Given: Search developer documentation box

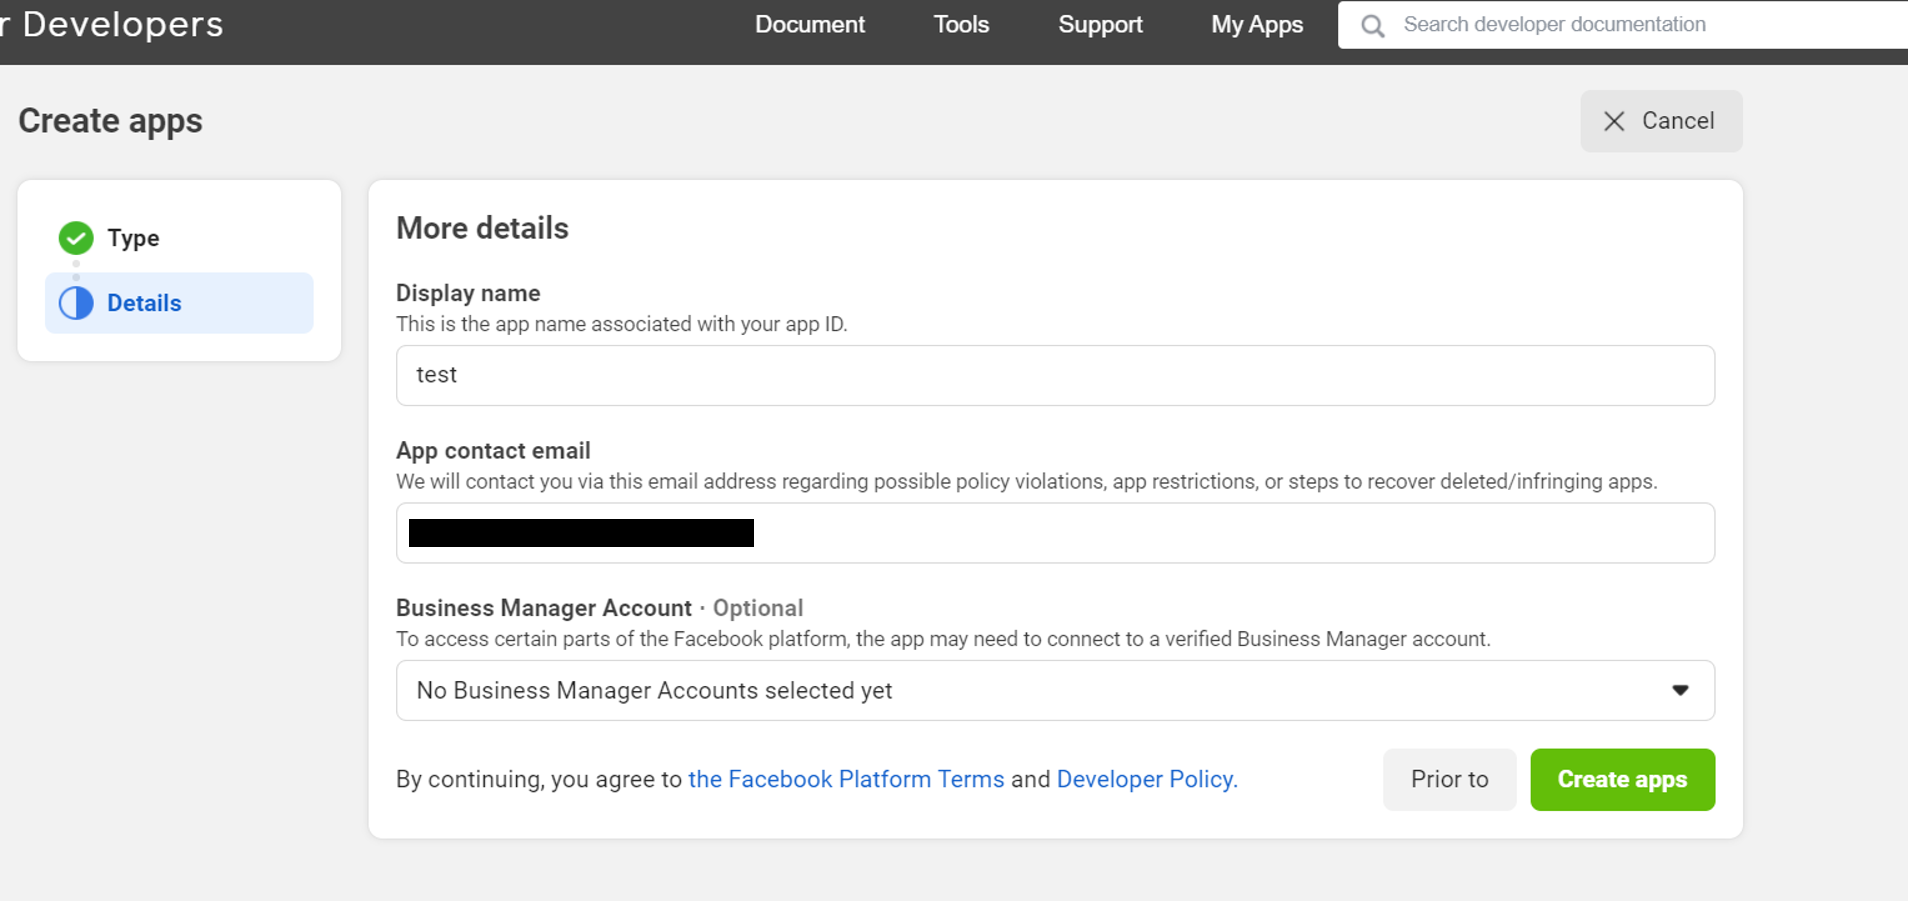Looking at the screenshot, I should coord(1640,25).
